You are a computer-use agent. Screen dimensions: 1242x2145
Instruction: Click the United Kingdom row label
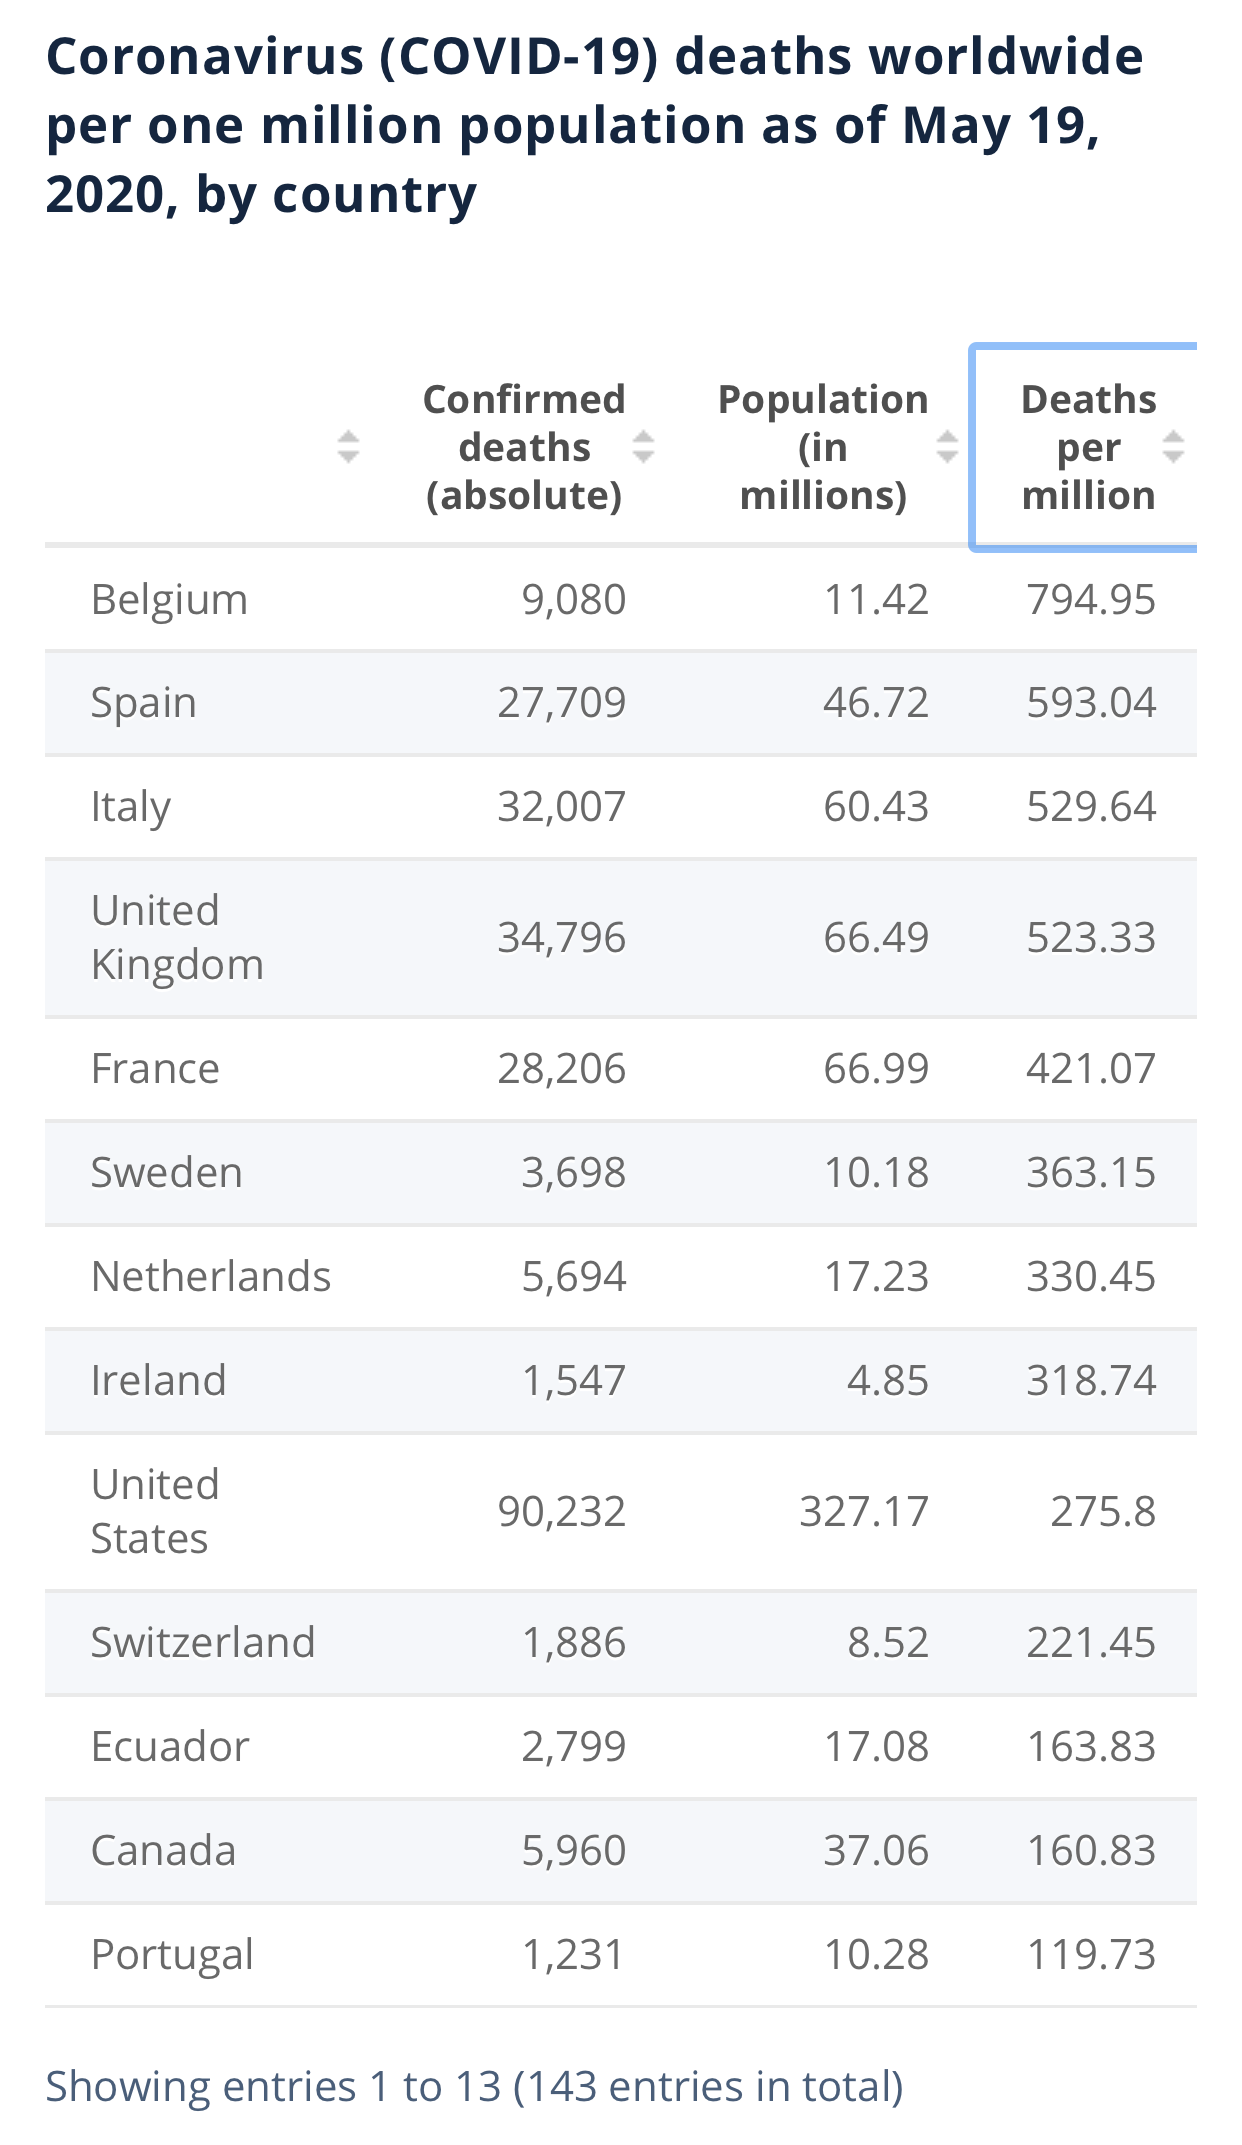(x=177, y=937)
